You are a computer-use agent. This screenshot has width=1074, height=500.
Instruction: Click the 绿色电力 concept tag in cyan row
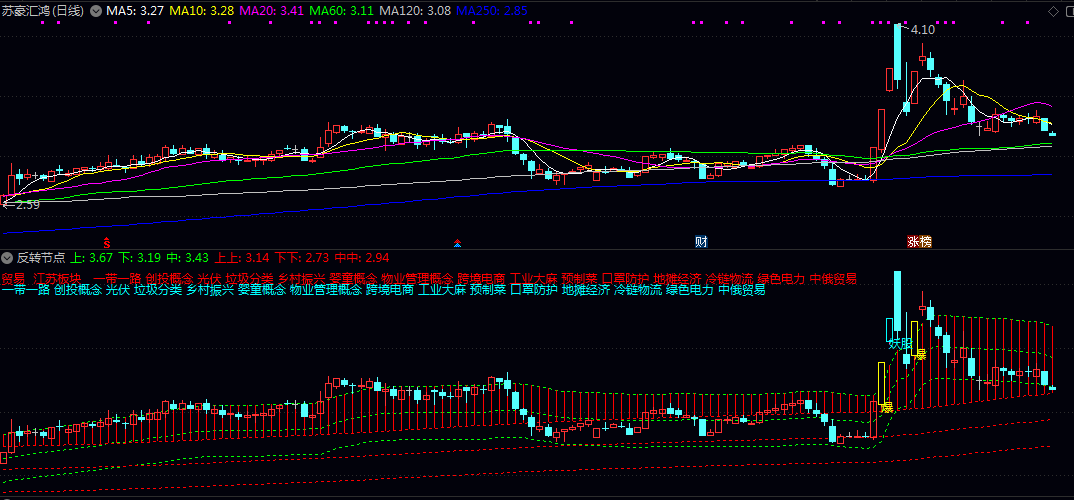[690, 290]
